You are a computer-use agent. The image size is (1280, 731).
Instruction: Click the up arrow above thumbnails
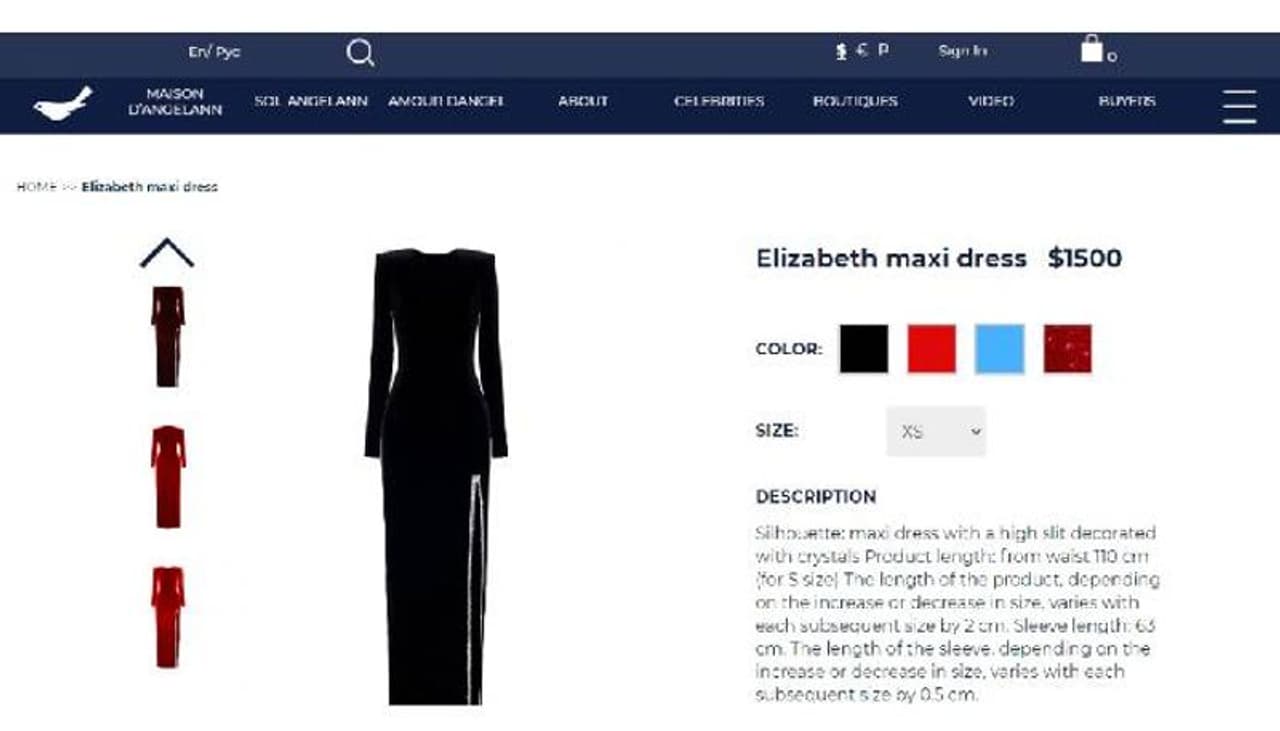[x=167, y=254]
